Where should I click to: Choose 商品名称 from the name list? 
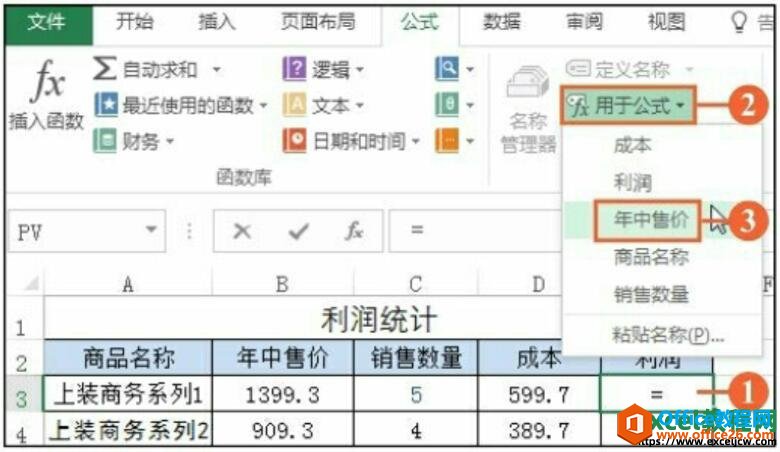coord(662,257)
